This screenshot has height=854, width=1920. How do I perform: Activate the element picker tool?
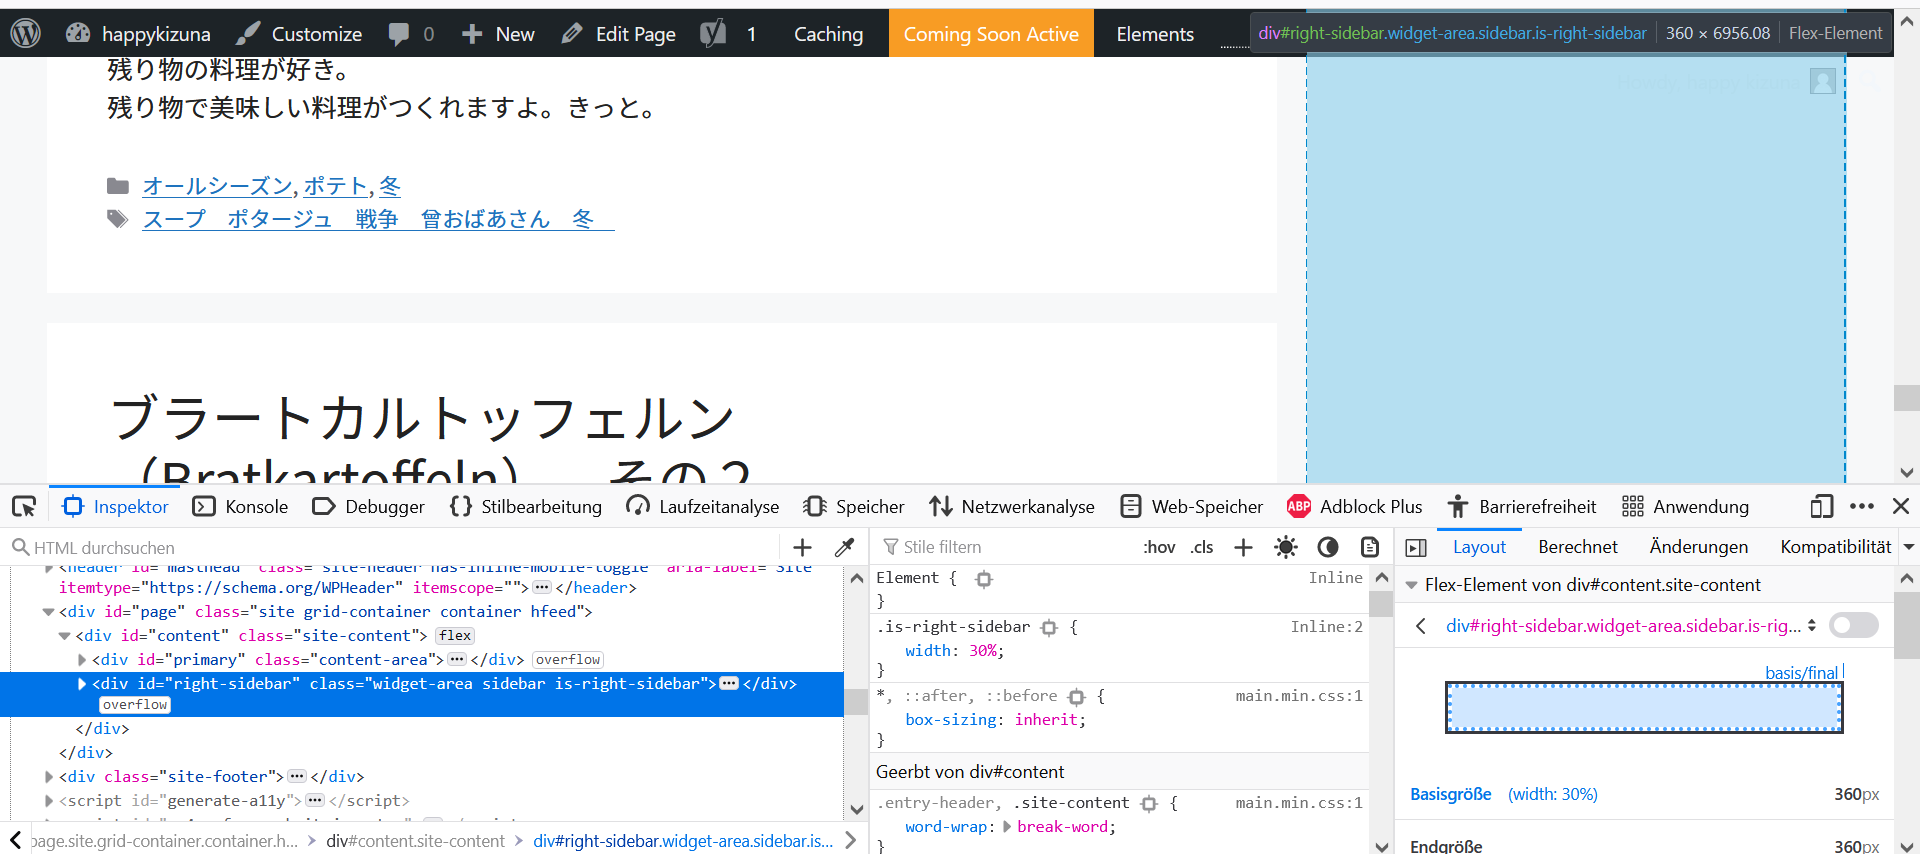24,506
